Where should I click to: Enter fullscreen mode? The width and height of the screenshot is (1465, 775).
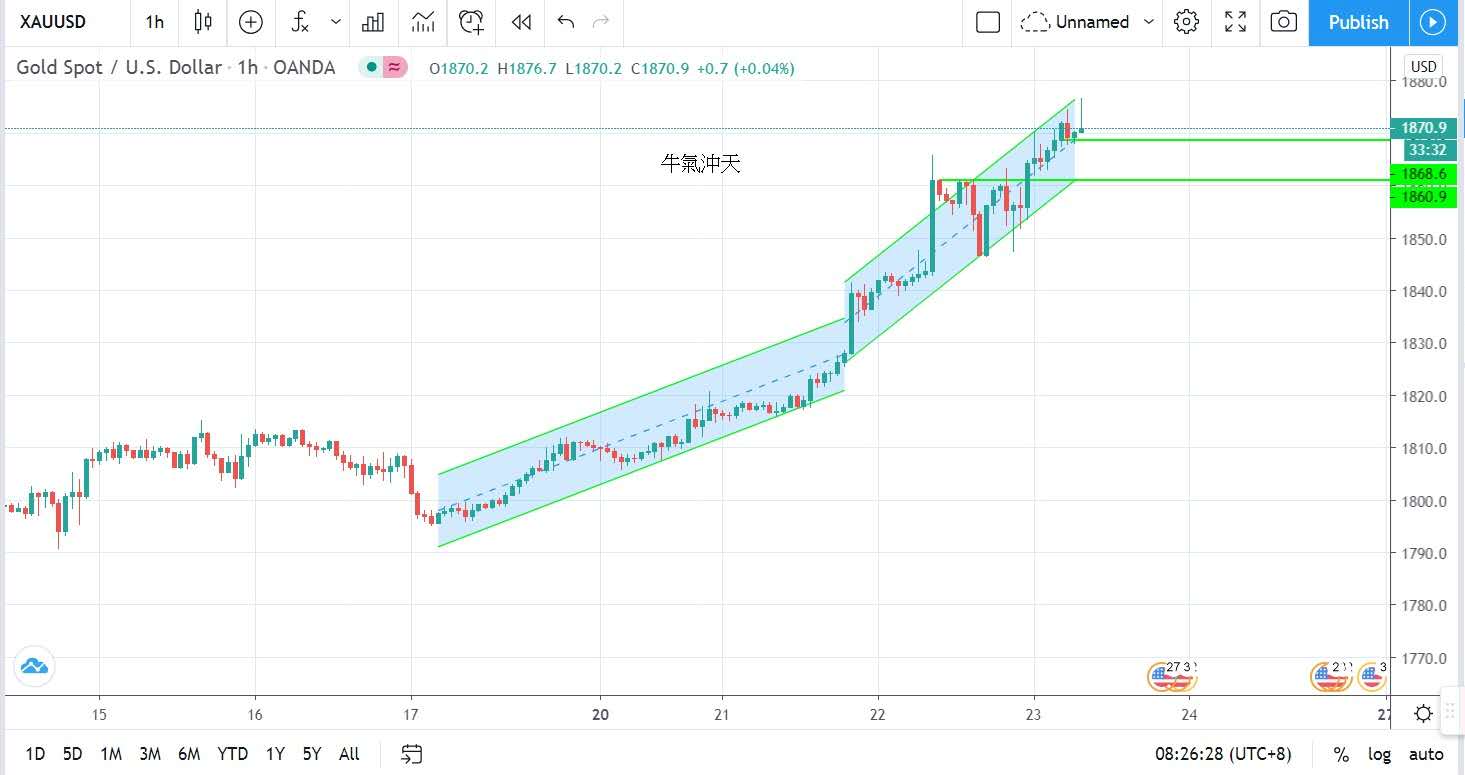[x=1235, y=22]
